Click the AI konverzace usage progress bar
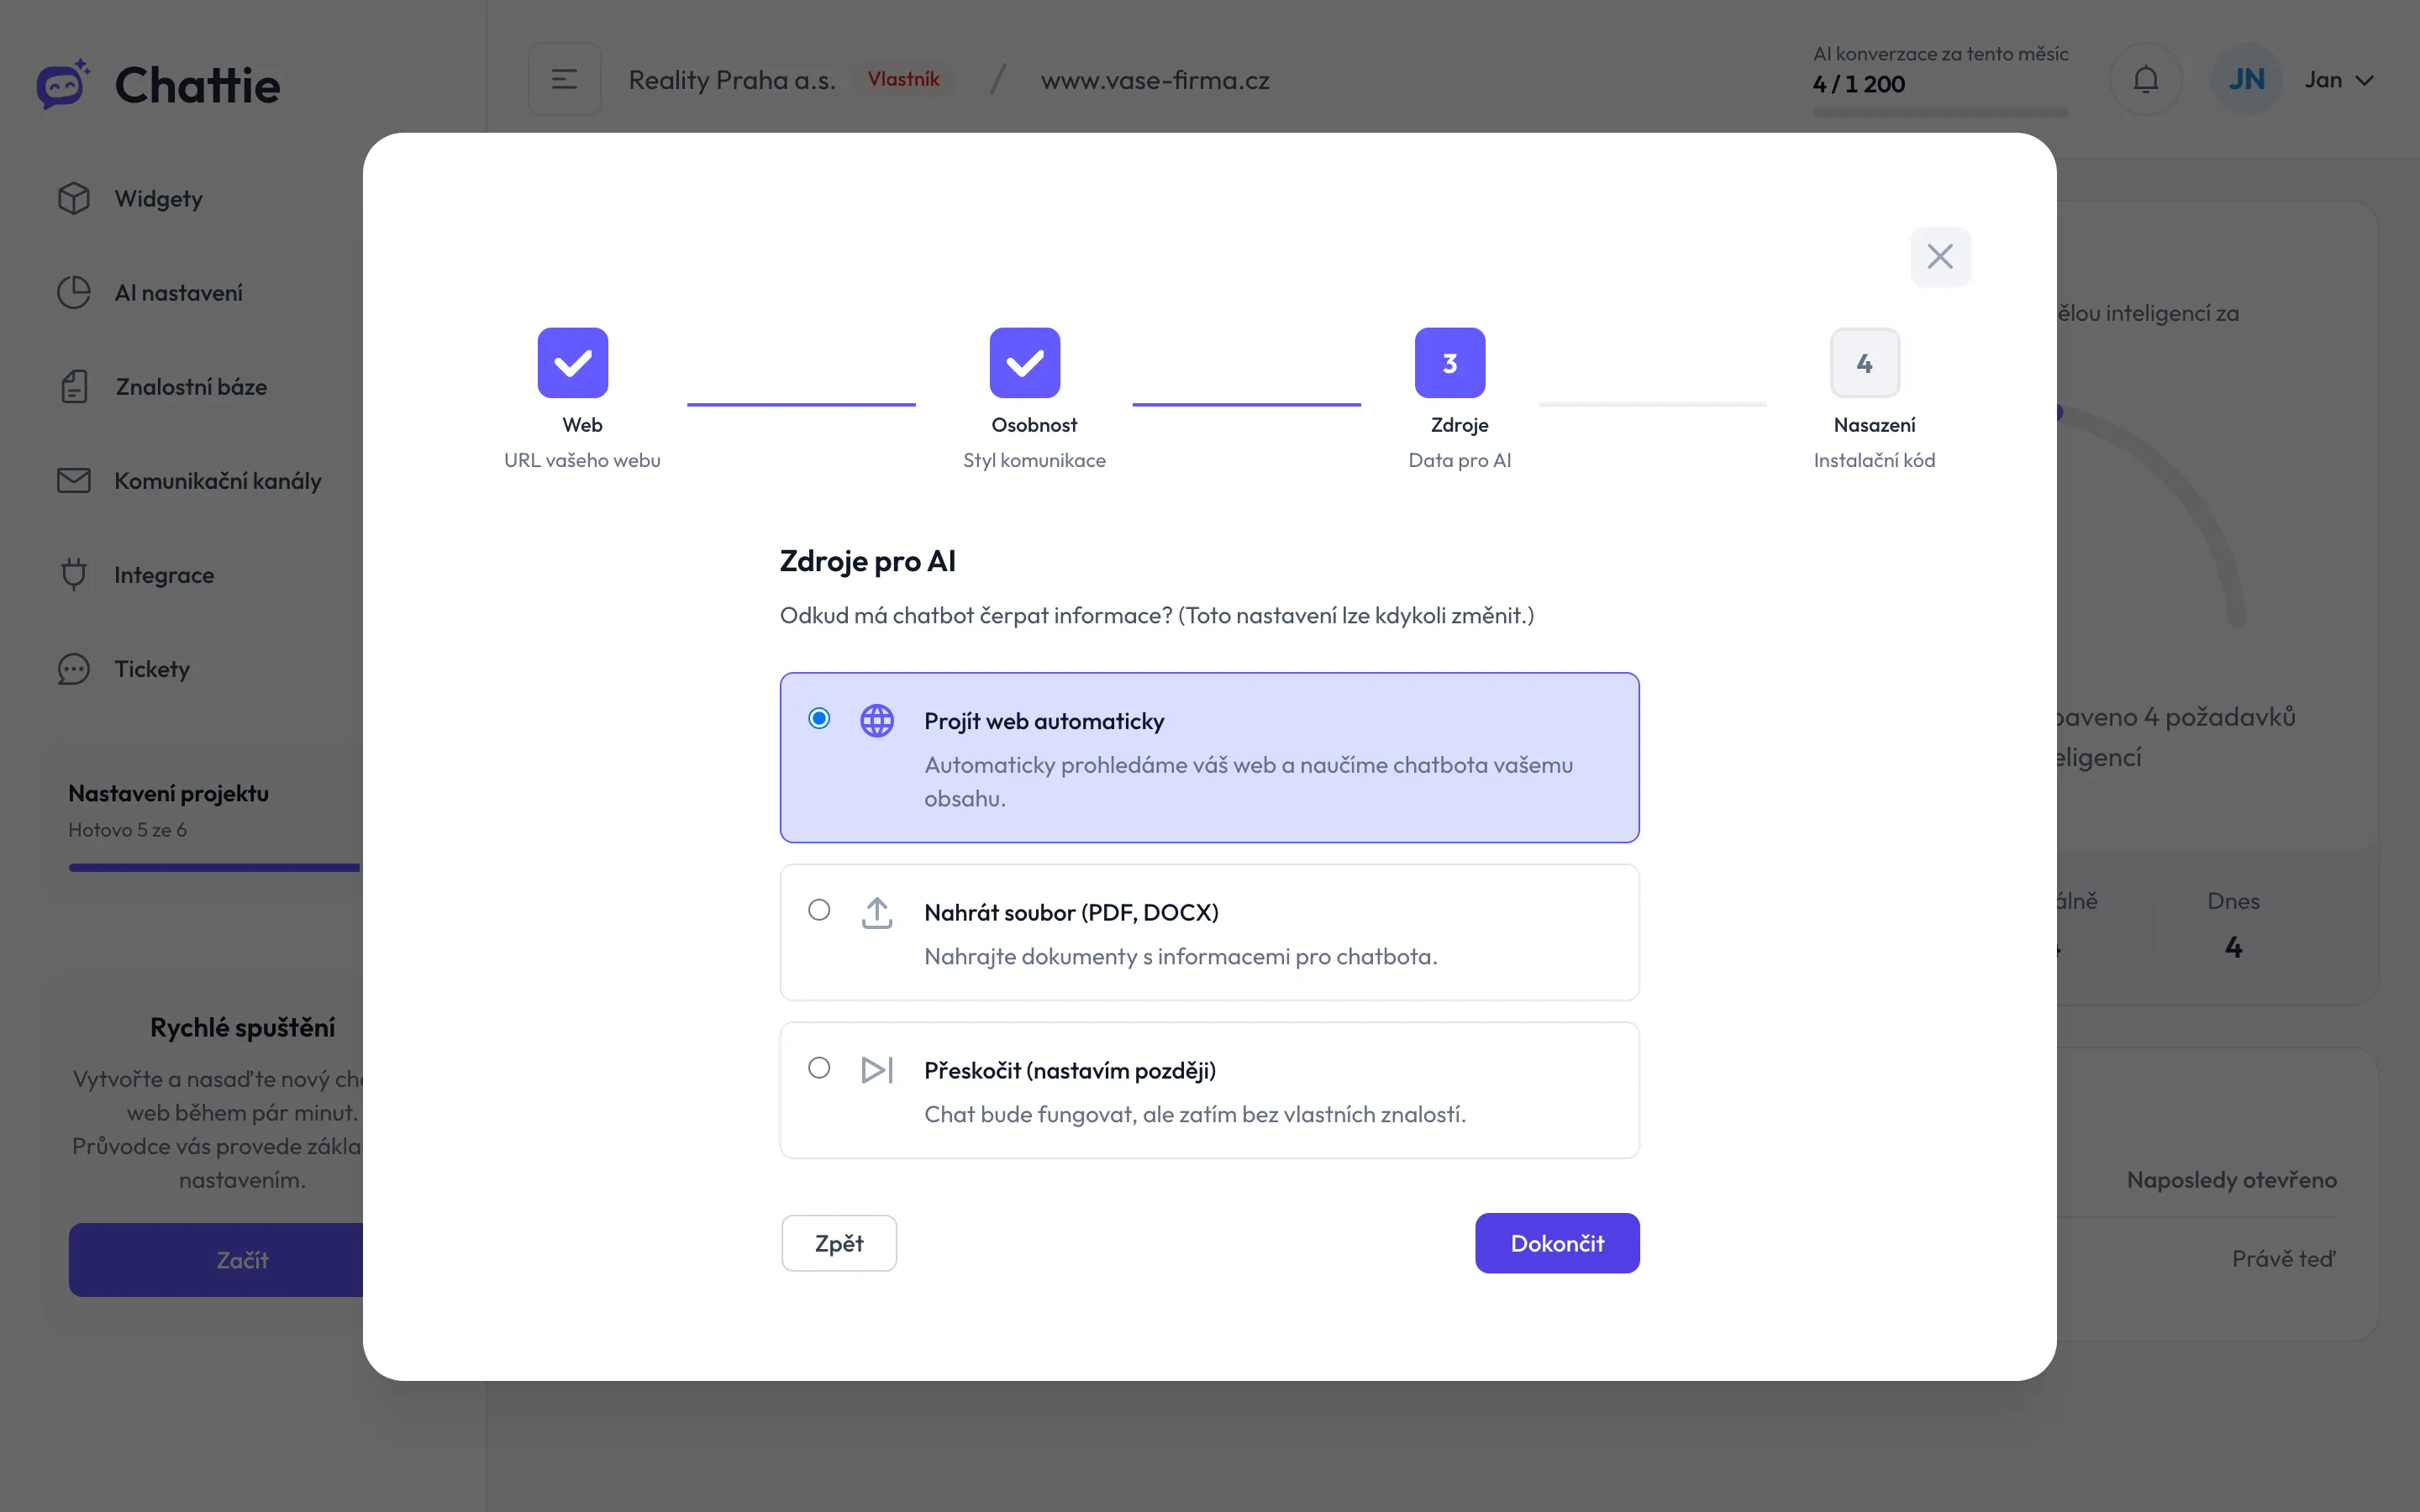Image resolution: width=2420 pixels, height=1512 pixels. click(1940, 112)
